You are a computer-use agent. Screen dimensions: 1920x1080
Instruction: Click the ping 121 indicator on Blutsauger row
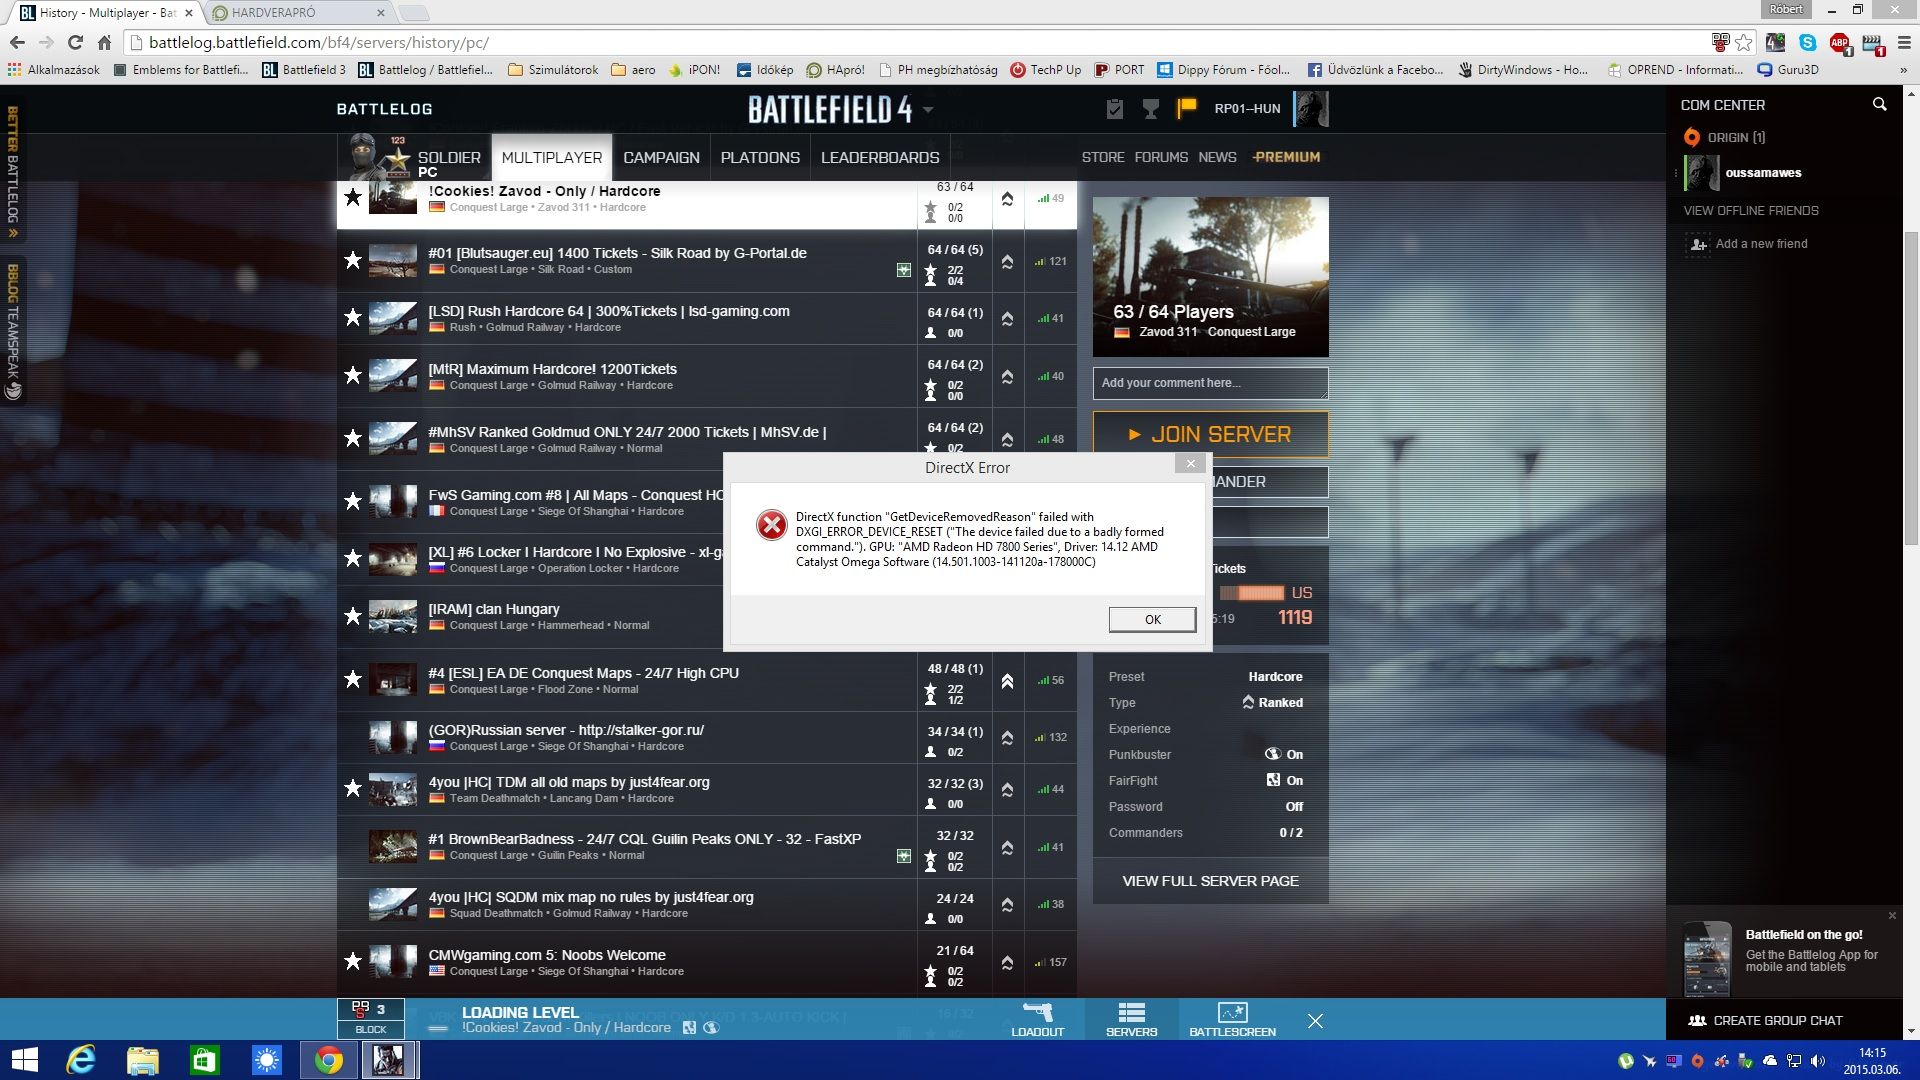pyautogui.click(x=1050, y=261)
